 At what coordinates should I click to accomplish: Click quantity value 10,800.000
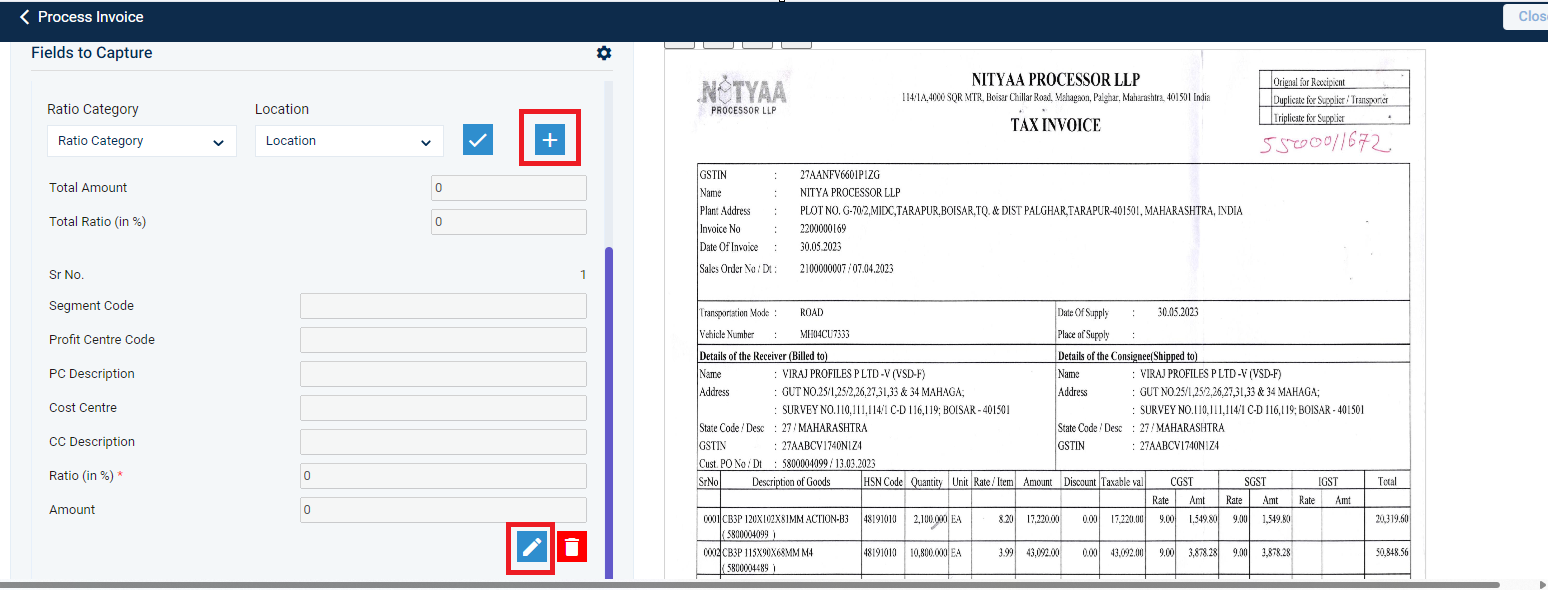[927, 552]
